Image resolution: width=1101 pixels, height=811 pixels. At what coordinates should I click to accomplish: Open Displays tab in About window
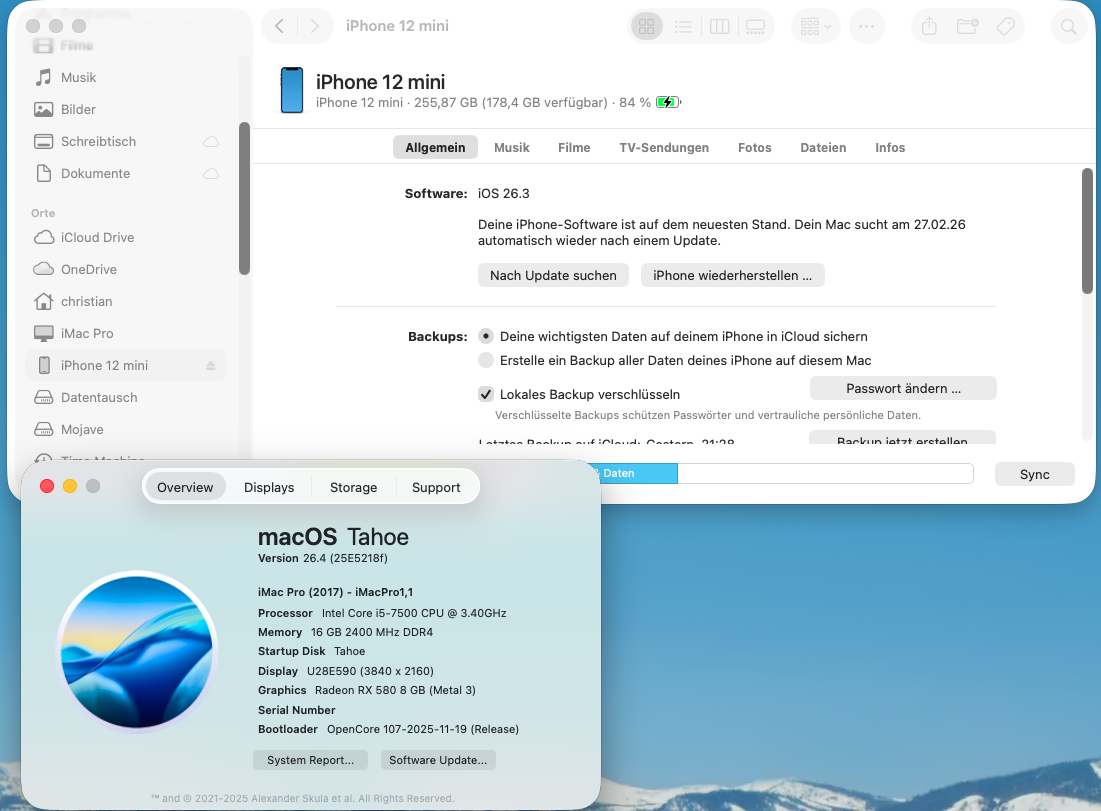click(x=269, y=487)
